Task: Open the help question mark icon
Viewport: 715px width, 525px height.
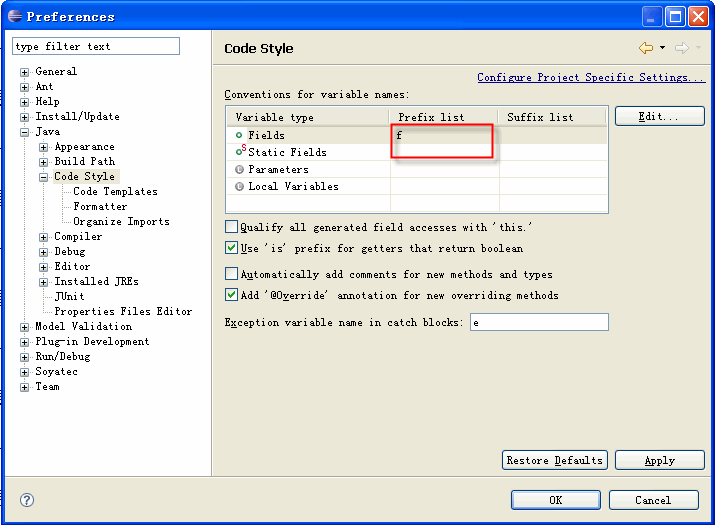Action: [27, 500]
